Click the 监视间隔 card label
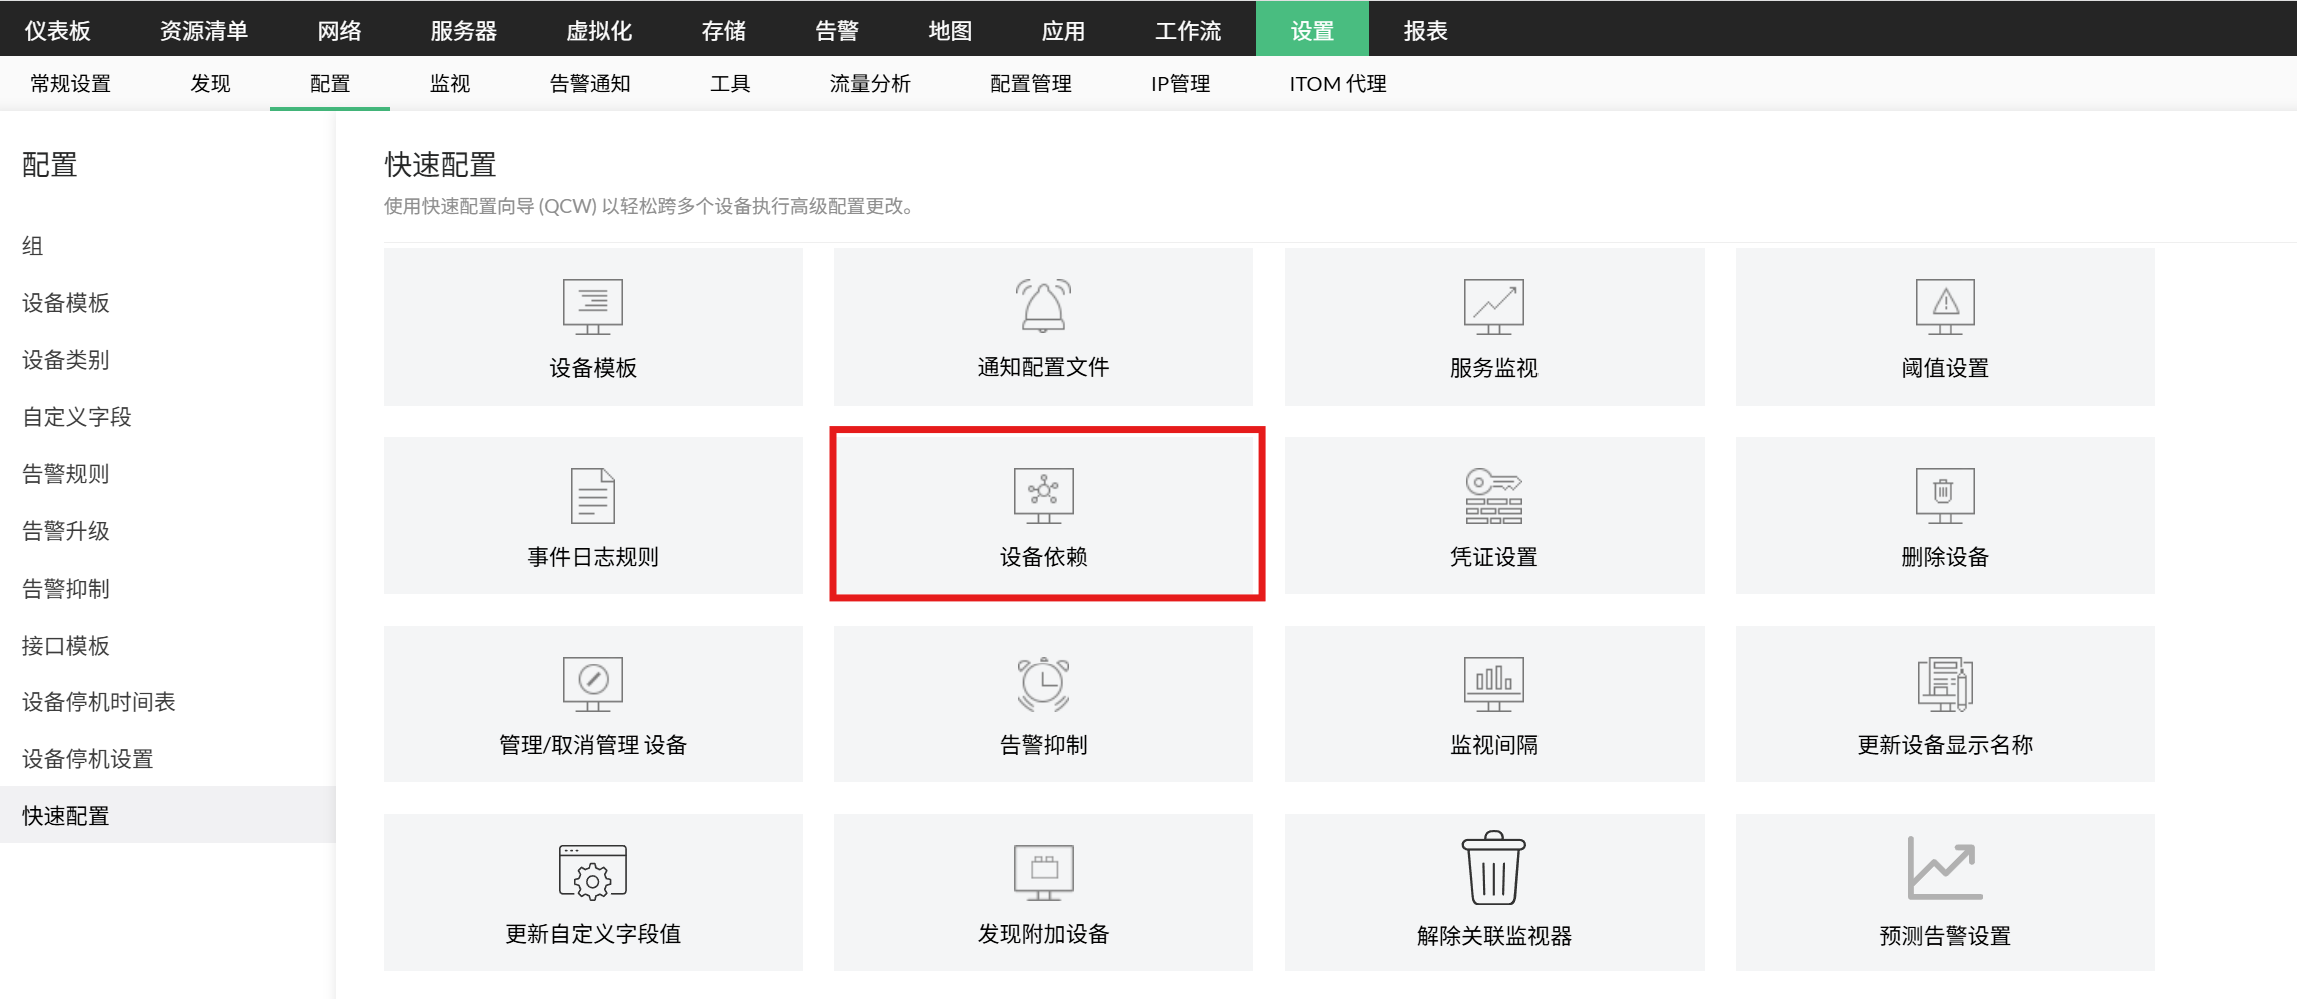This screenshot has height=999, width=2297. coord(1494,745)
